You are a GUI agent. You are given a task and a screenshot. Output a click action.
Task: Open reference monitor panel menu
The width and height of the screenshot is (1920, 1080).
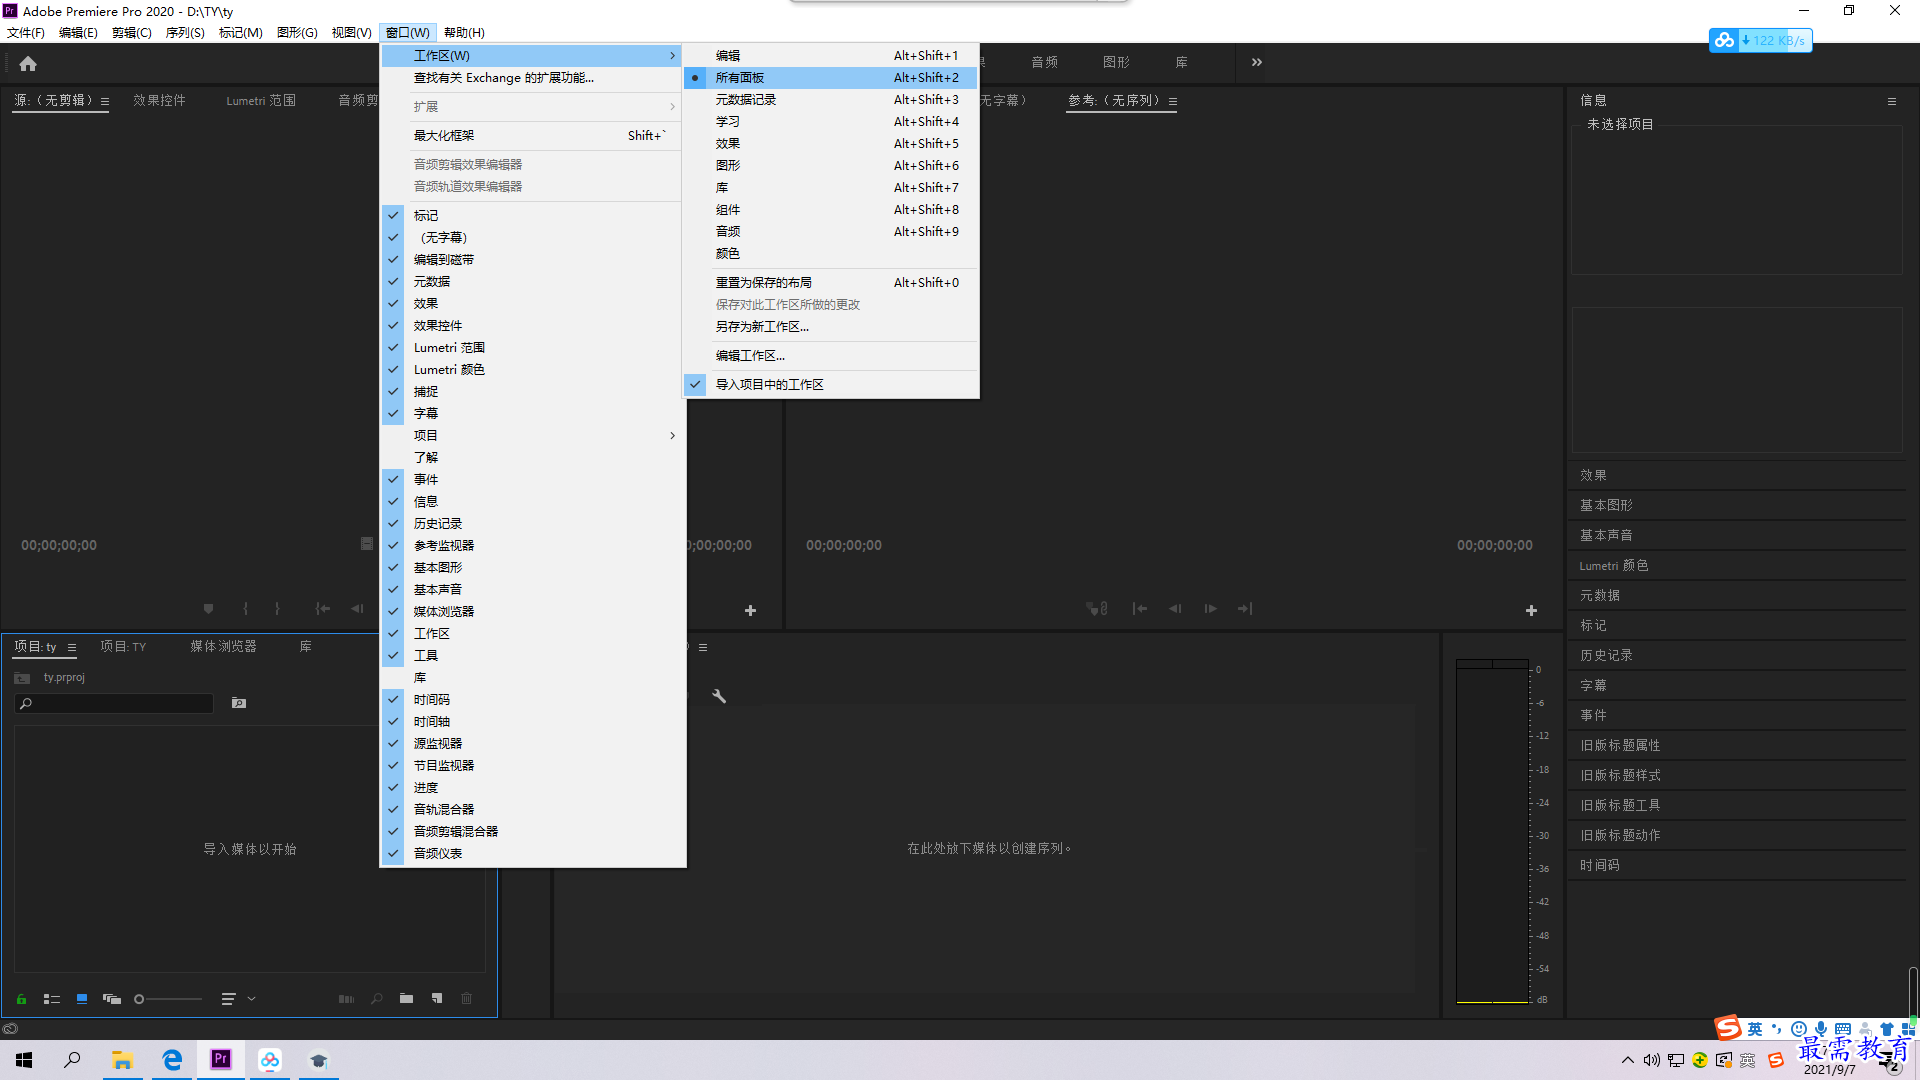[x=1173, y=101]
